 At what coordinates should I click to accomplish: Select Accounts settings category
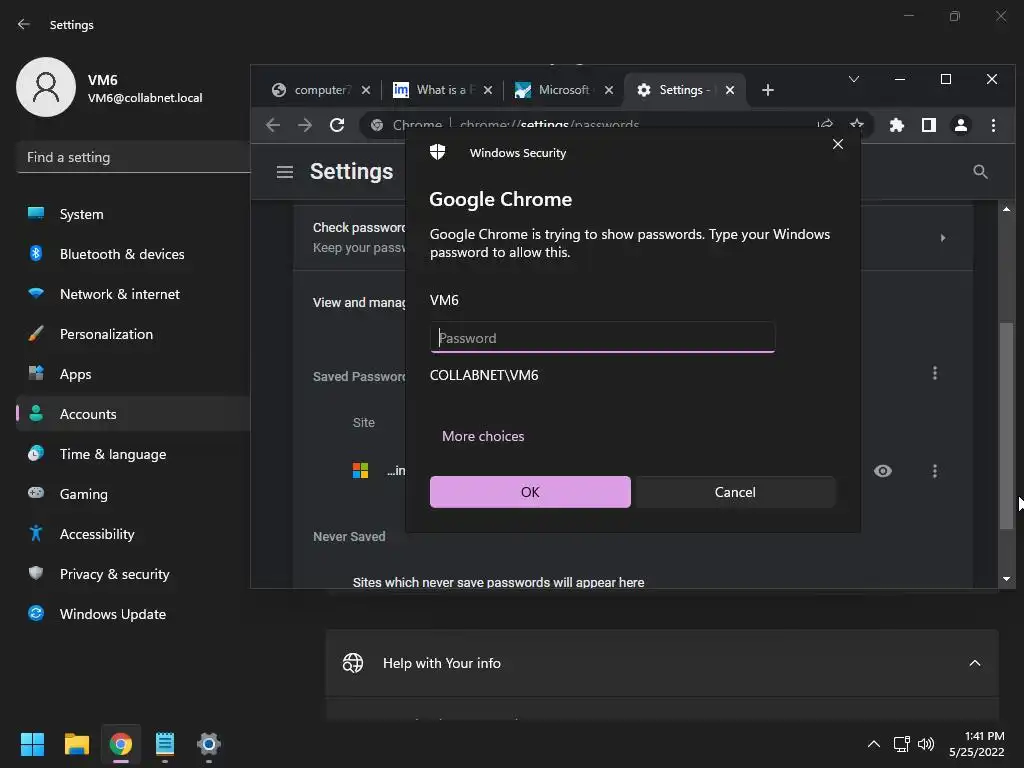click(x=133, y=414)
